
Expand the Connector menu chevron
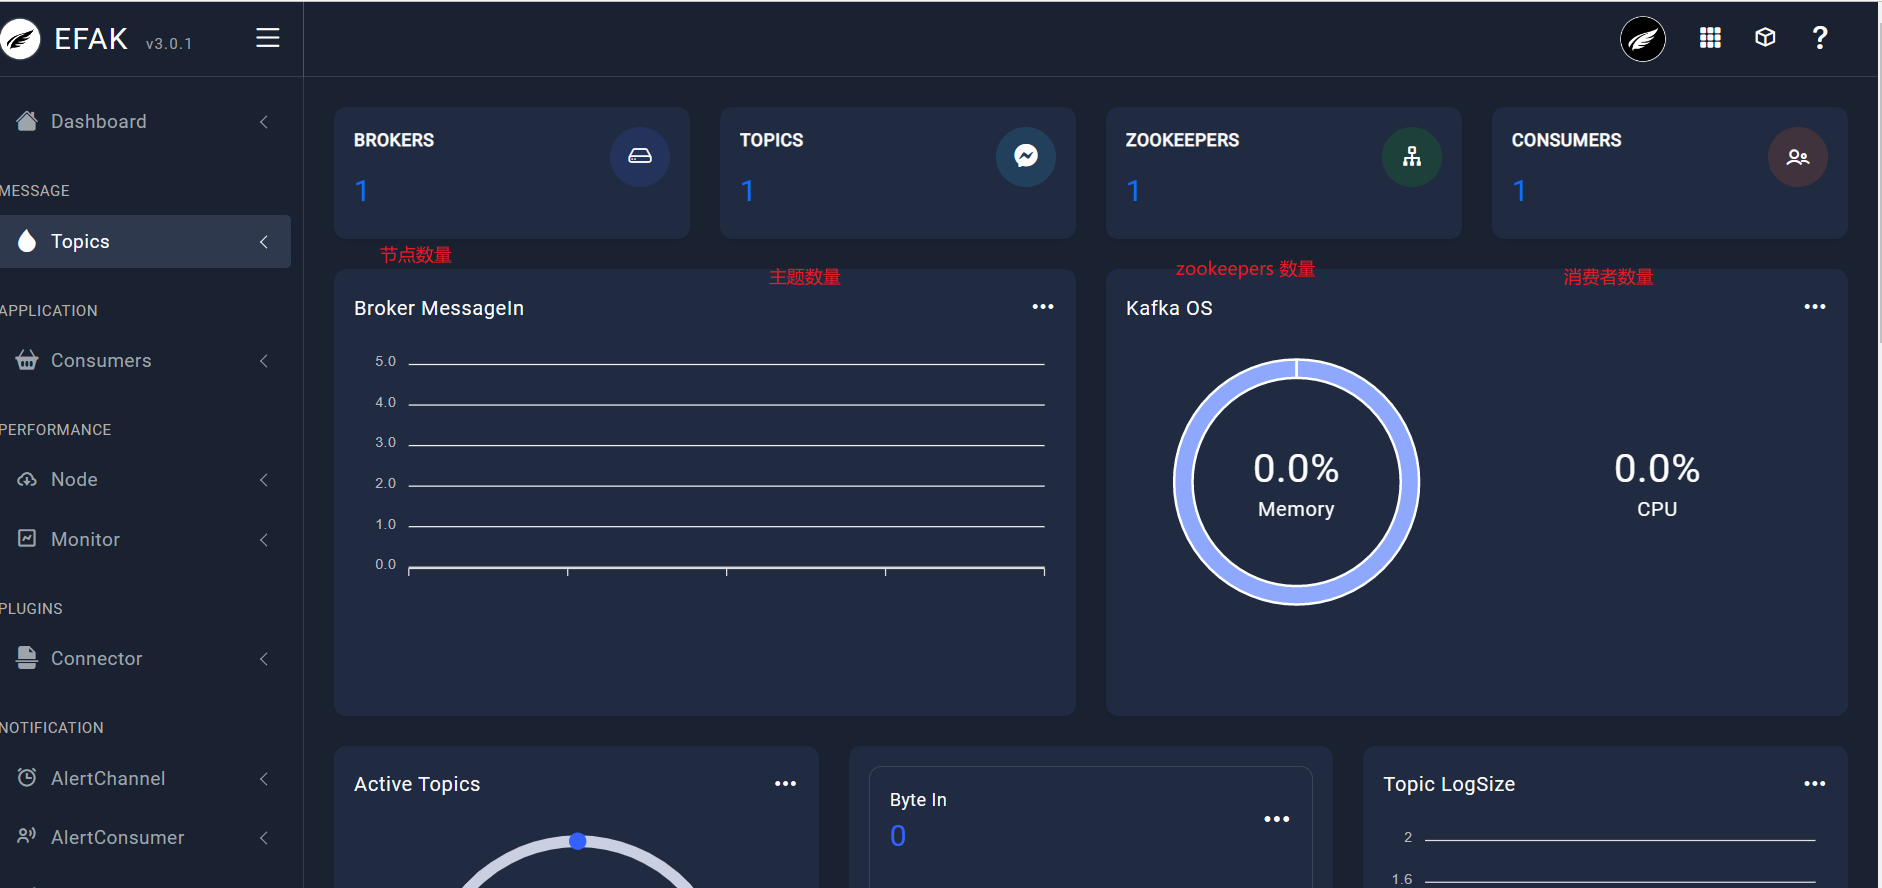pos(264,659)
